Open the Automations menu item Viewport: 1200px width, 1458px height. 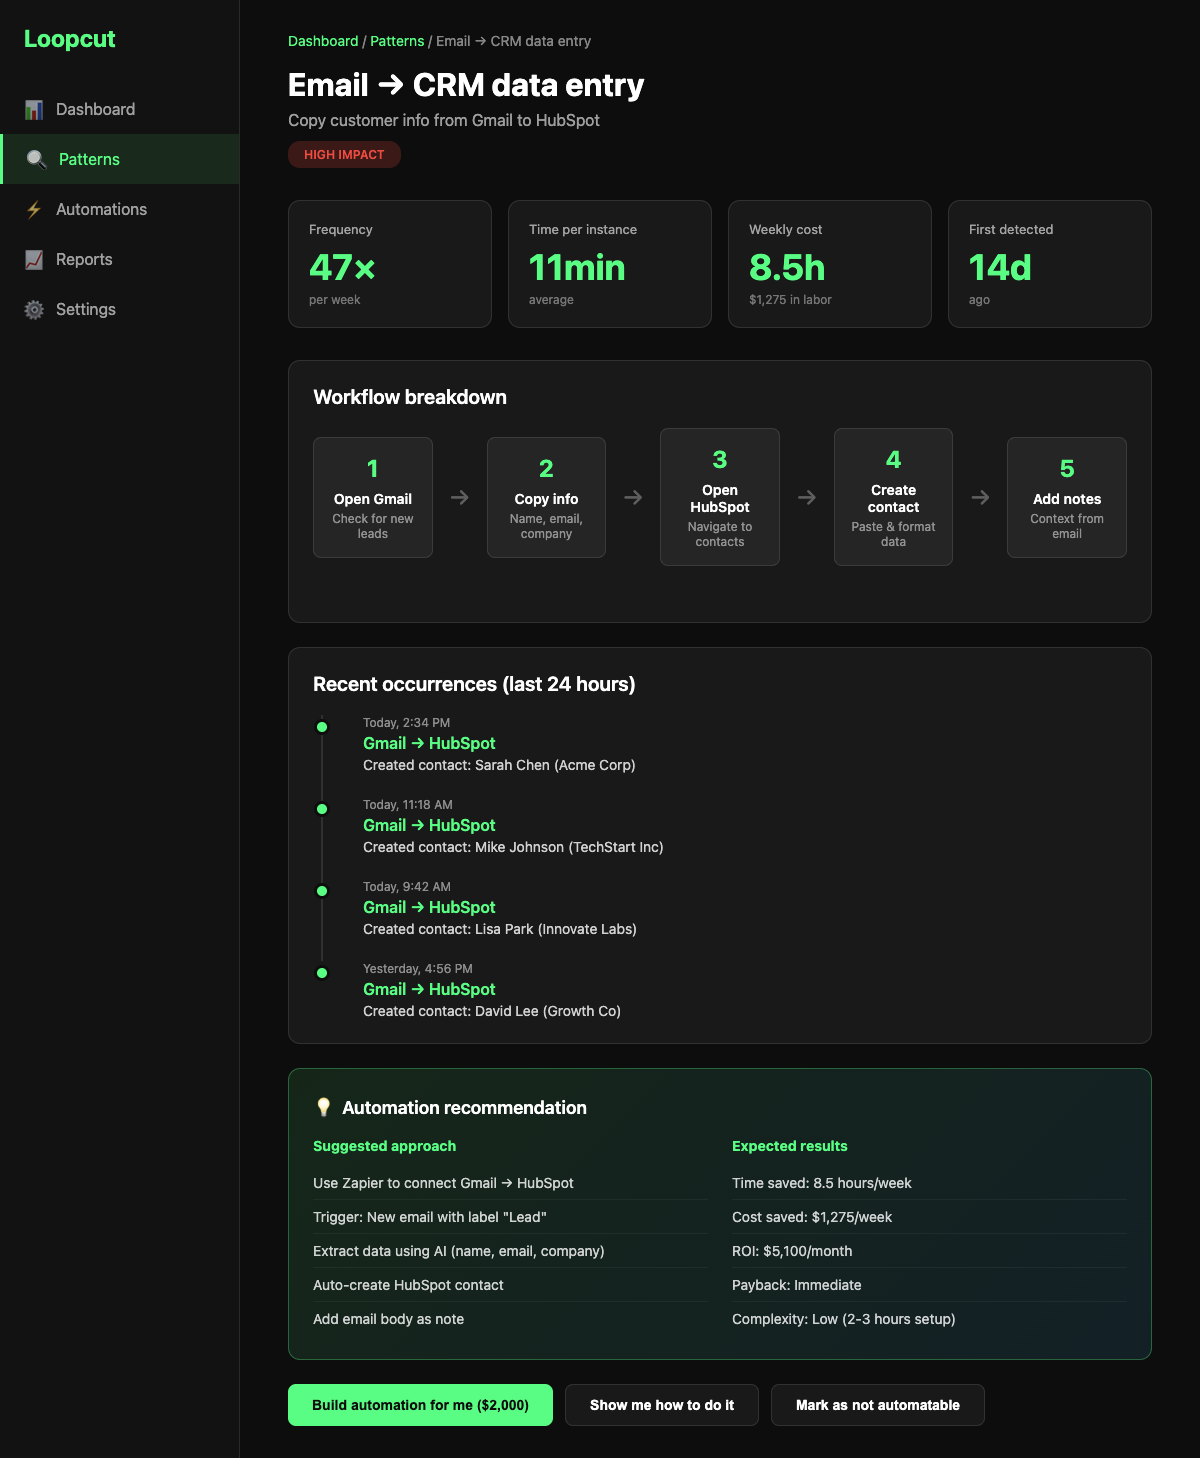click(101, 209)
